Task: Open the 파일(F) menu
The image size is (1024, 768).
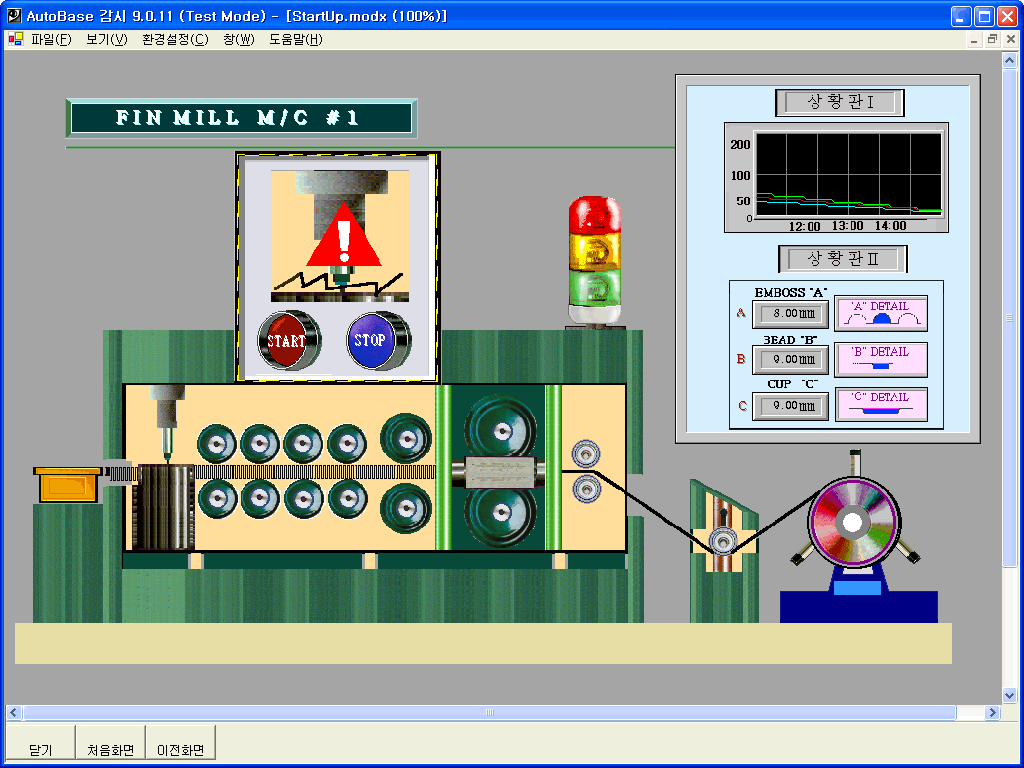Action: [x=51, y=40]
